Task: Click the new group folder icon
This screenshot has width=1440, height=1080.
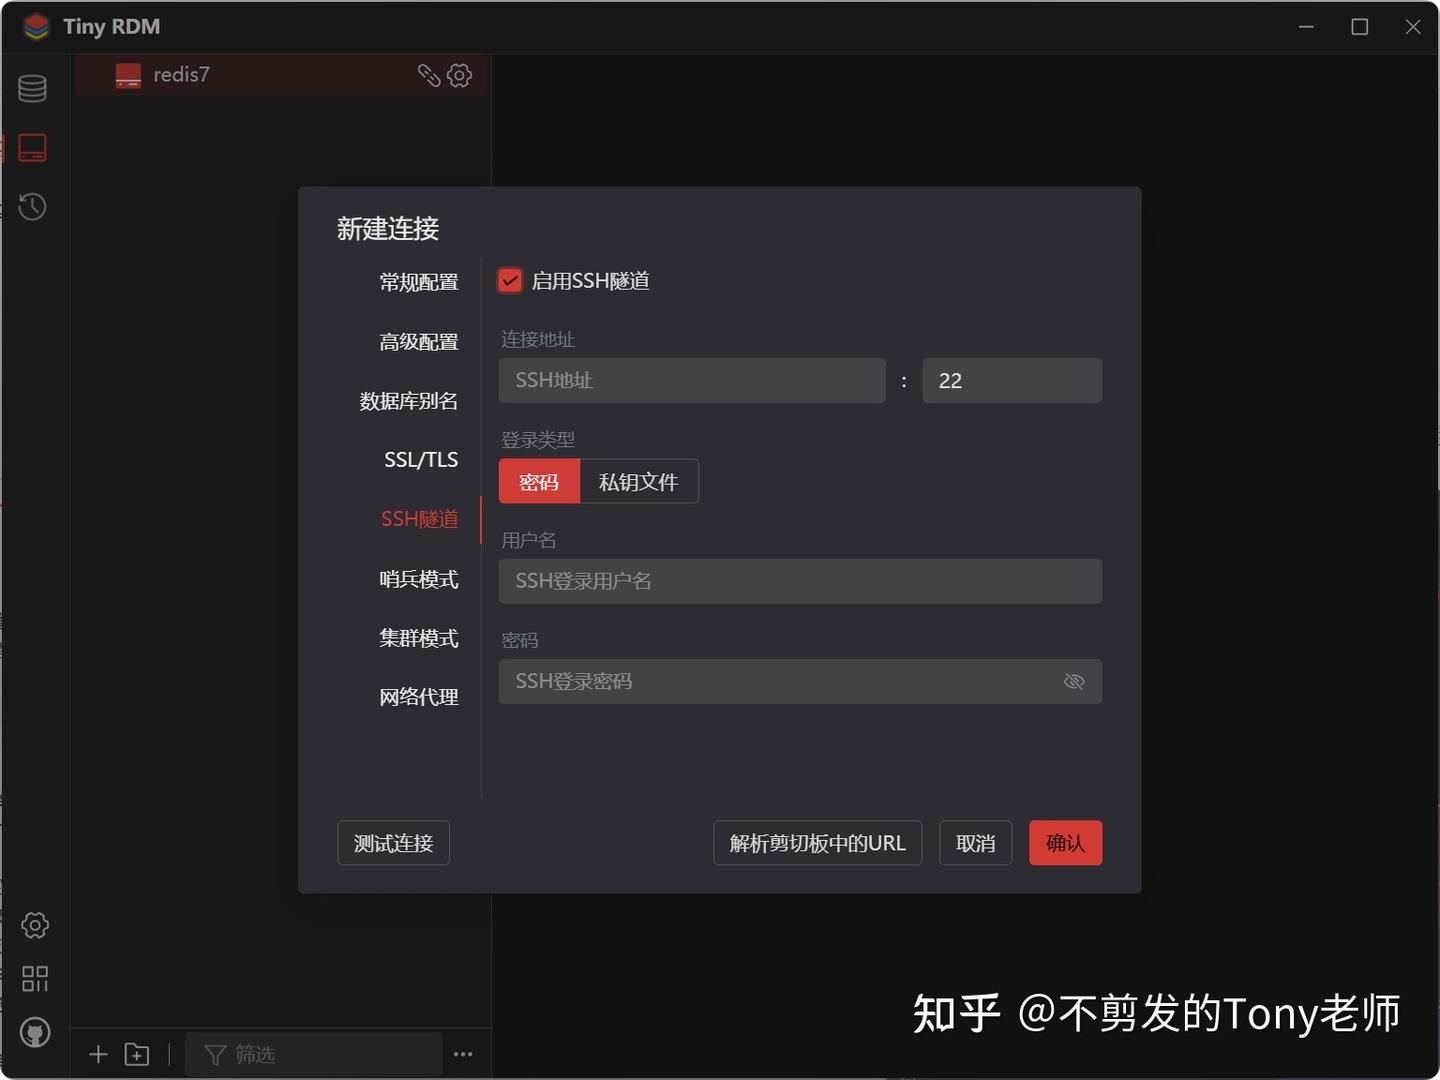Action: [x=137, y=1054]
